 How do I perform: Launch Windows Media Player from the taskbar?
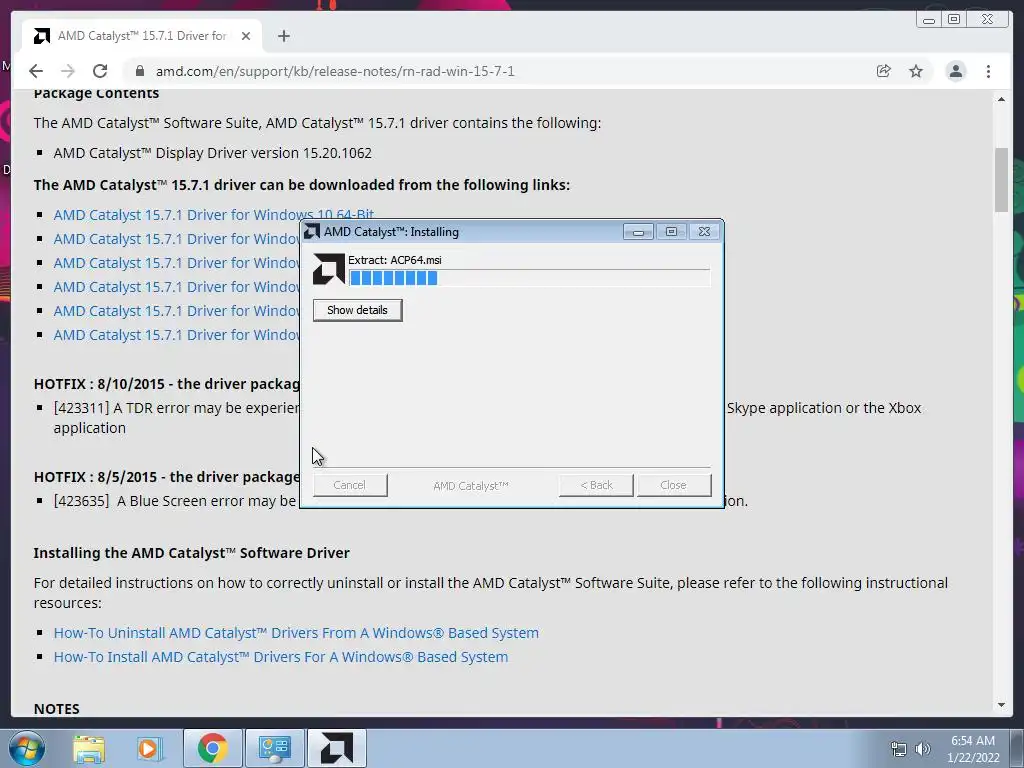pyautogui.click(x=150, y=748)
